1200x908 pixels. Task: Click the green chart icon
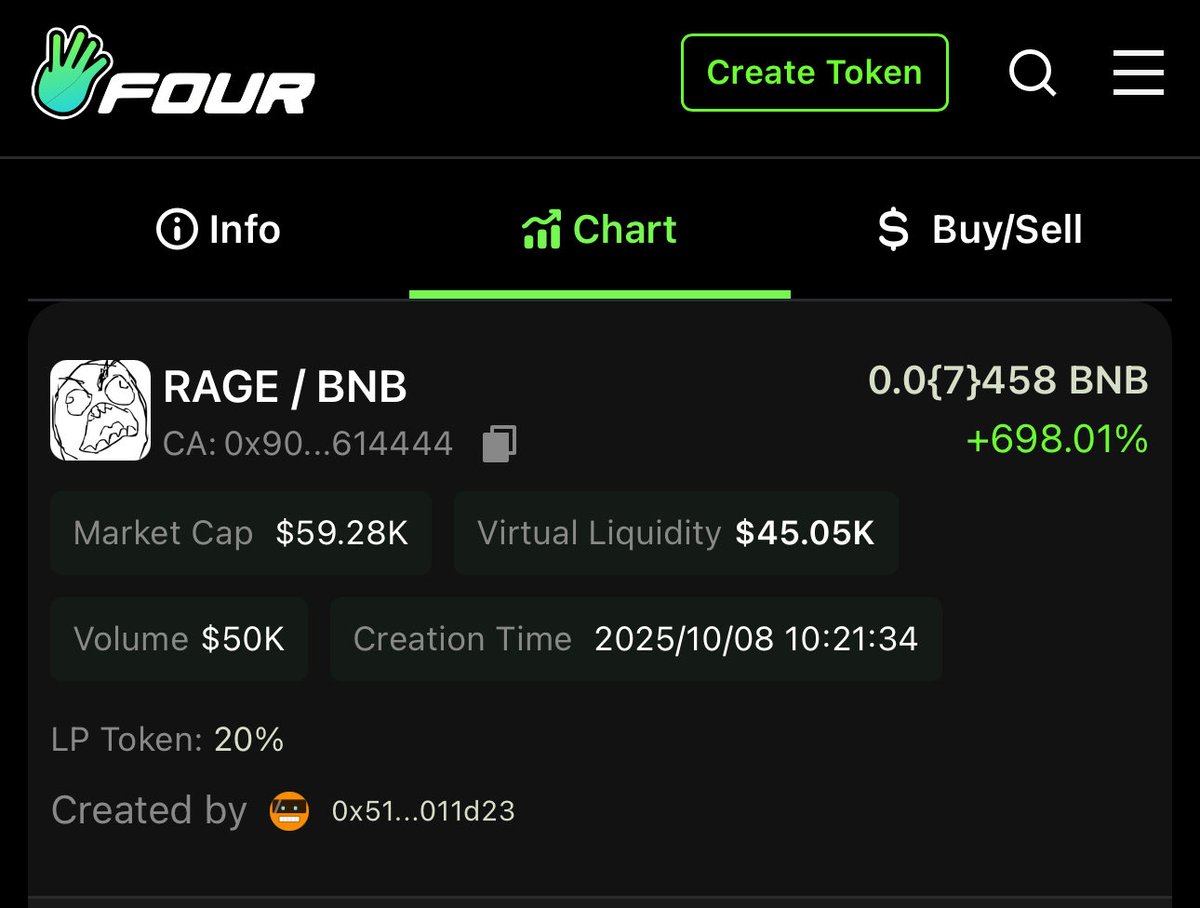(x=541, y=230)
